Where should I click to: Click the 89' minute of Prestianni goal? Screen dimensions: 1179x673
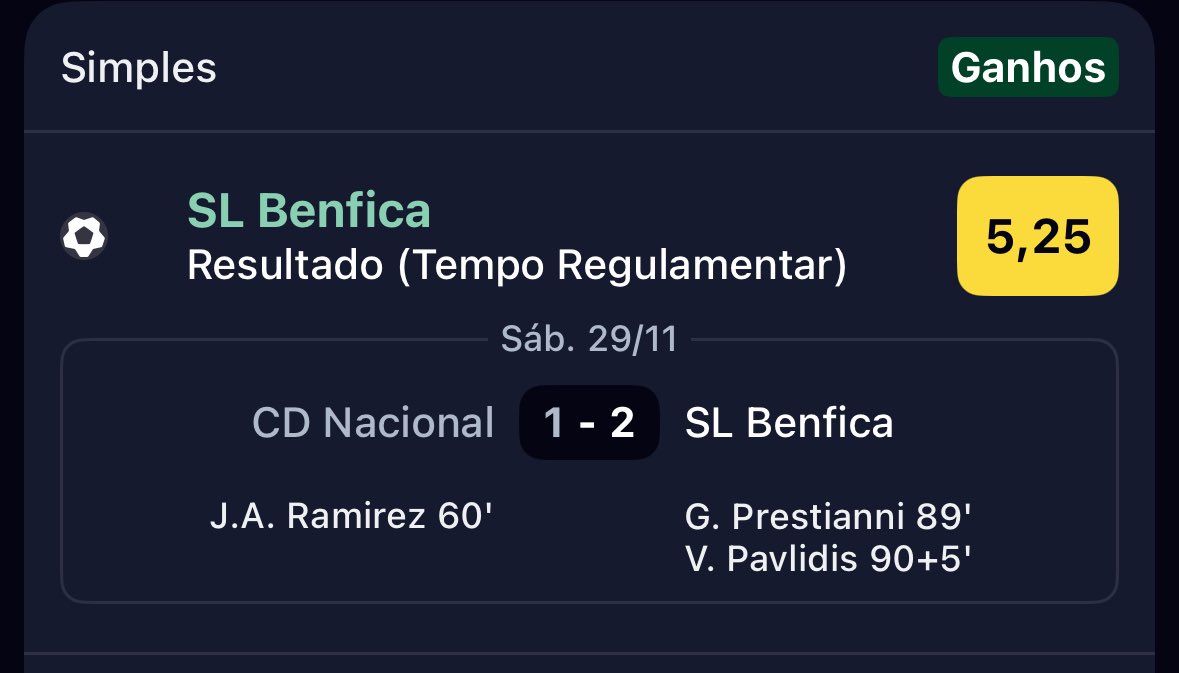(x=944, y=516)
